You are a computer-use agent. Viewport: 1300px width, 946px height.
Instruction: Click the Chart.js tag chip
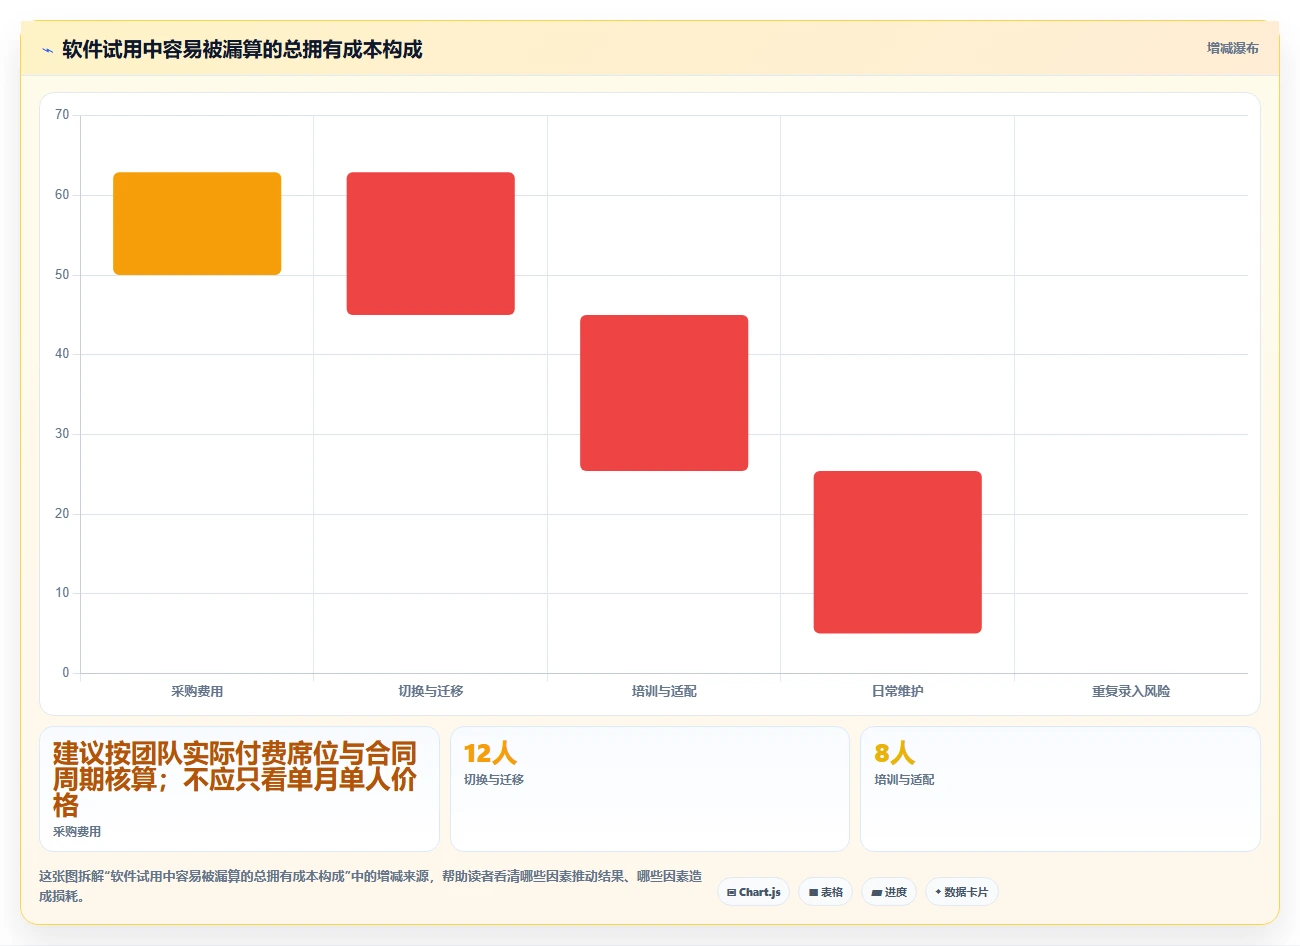[754, 892]
